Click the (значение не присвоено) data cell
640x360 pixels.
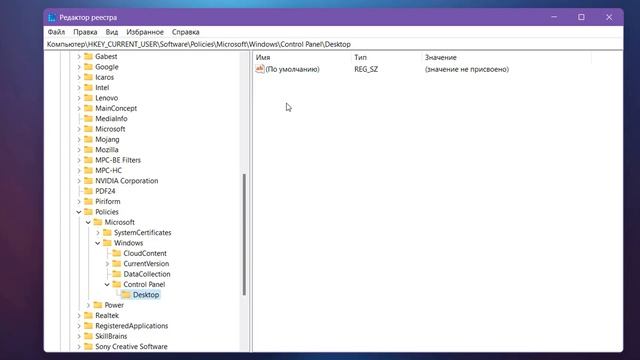(467, 69)
